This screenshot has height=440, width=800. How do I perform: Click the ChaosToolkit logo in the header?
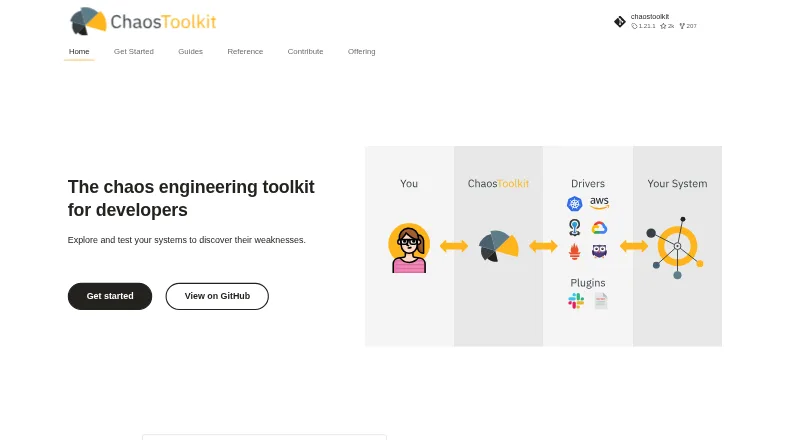143,21
